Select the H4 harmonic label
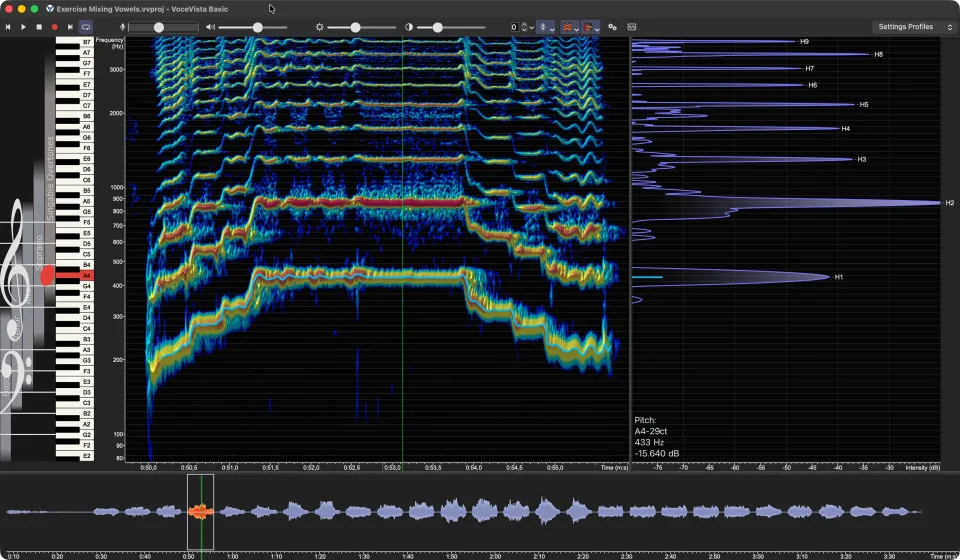 coord(846,129)
